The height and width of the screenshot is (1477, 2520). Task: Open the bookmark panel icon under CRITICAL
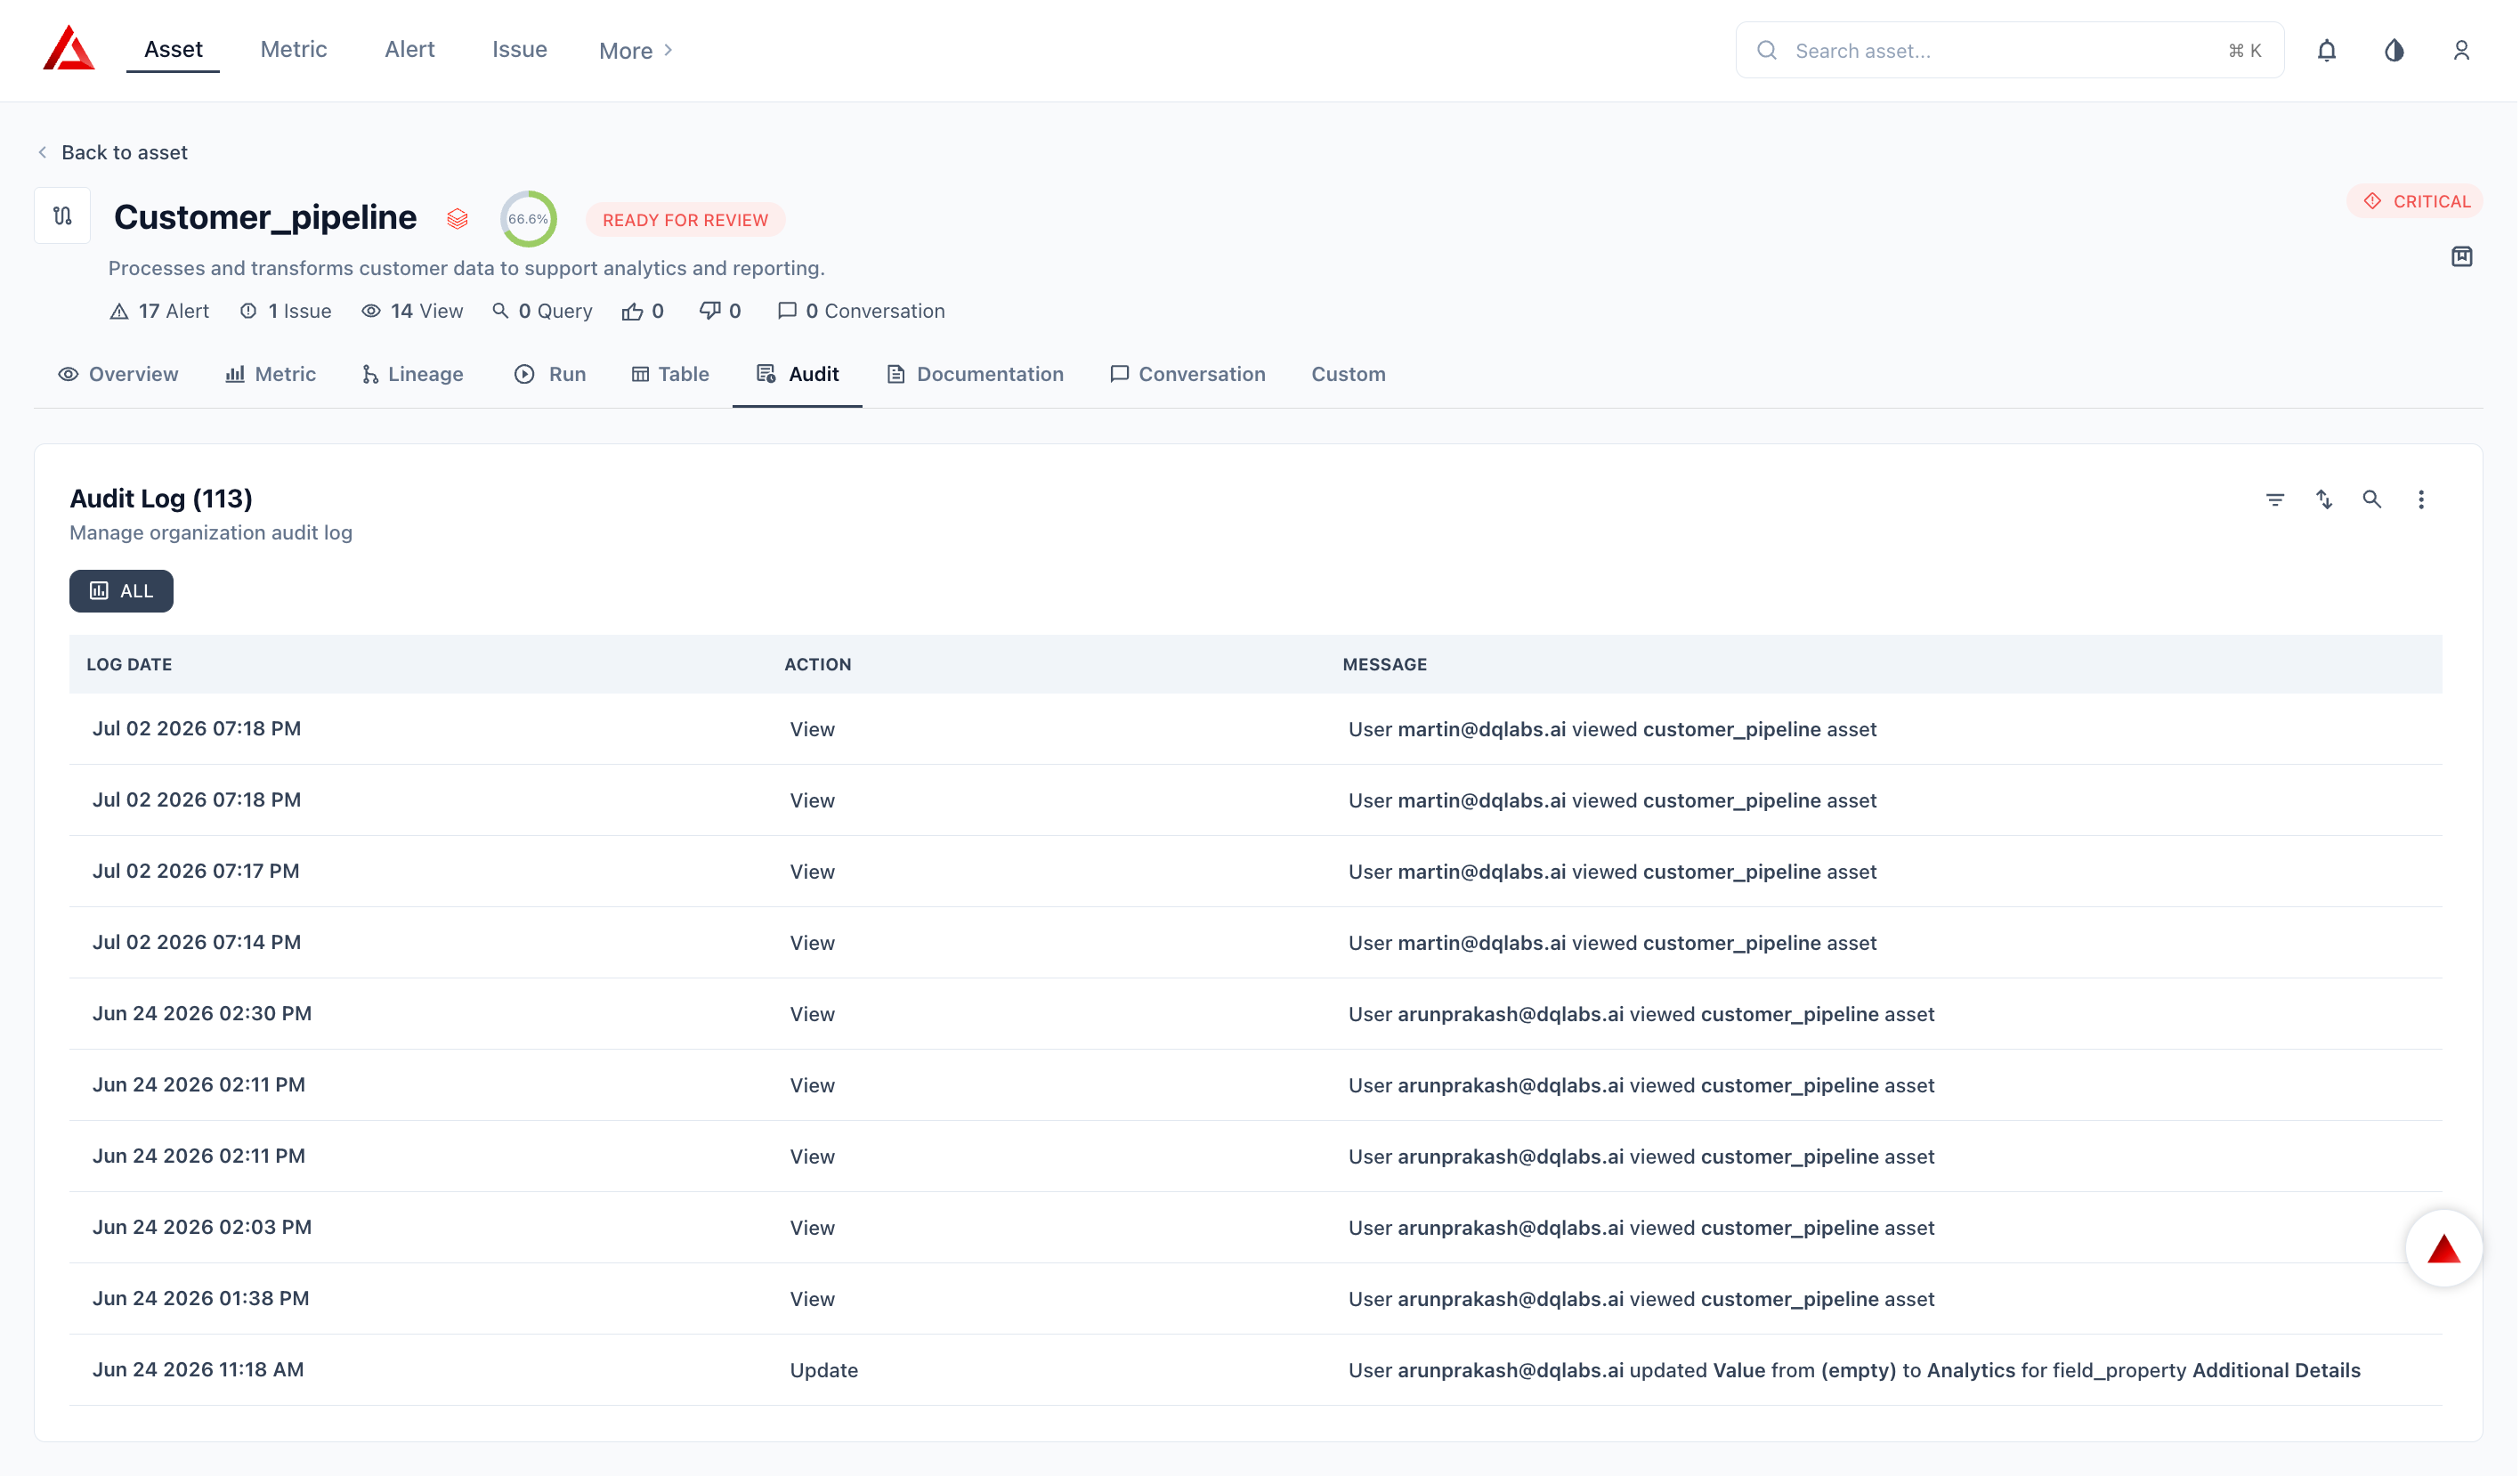pos(2464,257)
